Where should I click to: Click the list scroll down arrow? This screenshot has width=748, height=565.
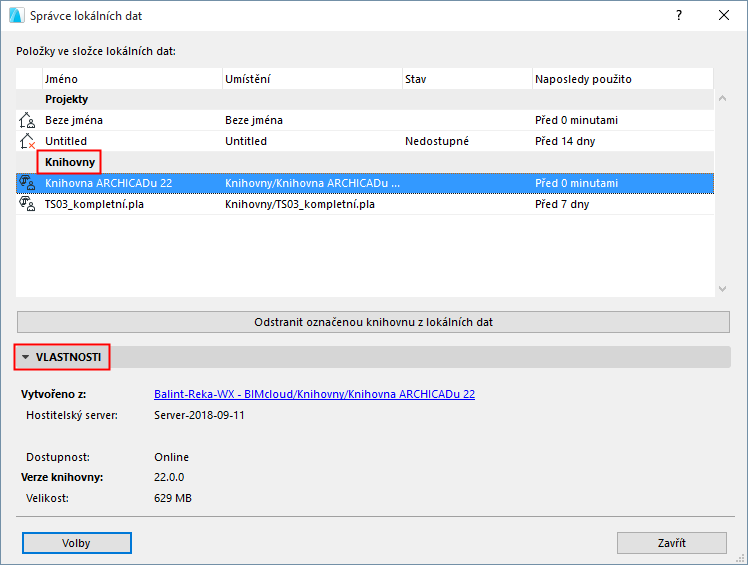pos(722,289)
